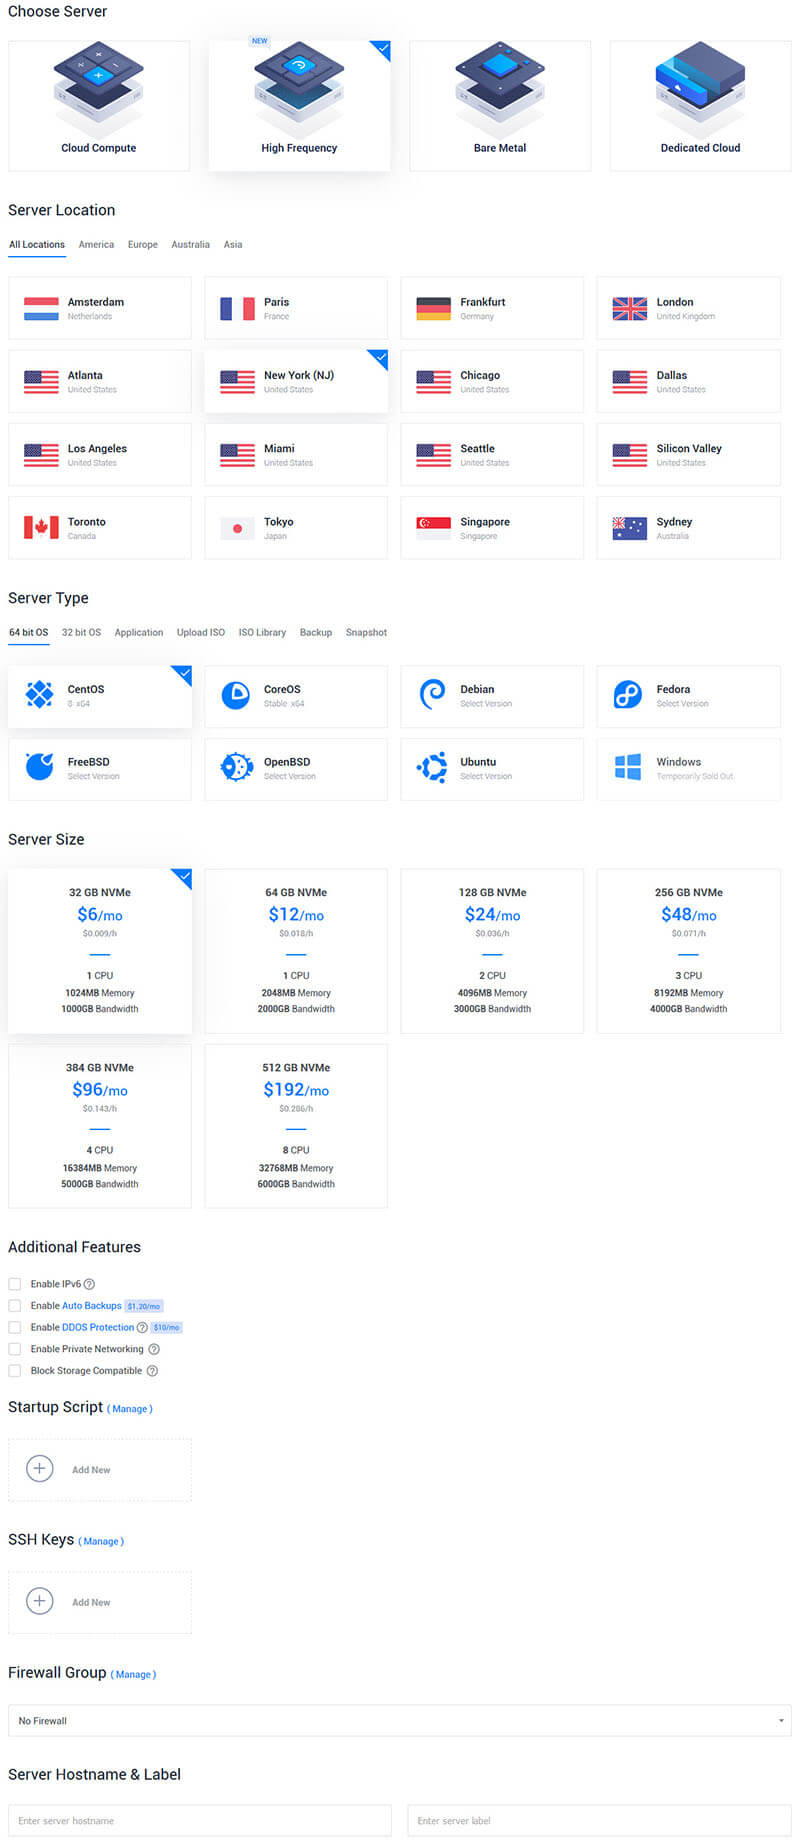This screenshot has width=800, height=1844.
Task: Enable the IPv6 checkbox
Action: (x=14, y=1284)
